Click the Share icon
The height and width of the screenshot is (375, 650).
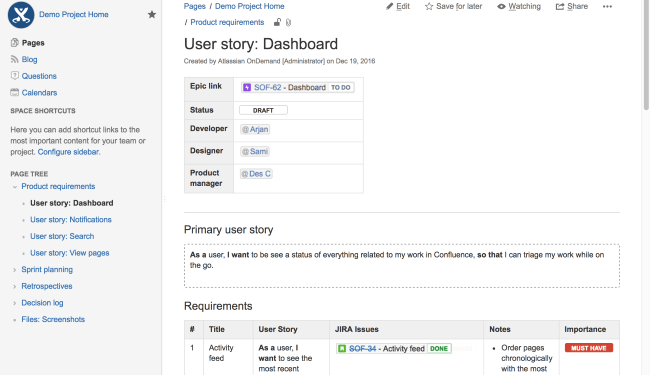(560, 6)
